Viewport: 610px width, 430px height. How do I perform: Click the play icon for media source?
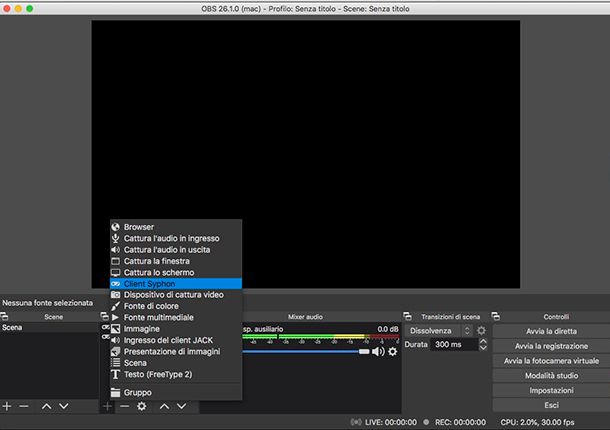tap(115, 318)
